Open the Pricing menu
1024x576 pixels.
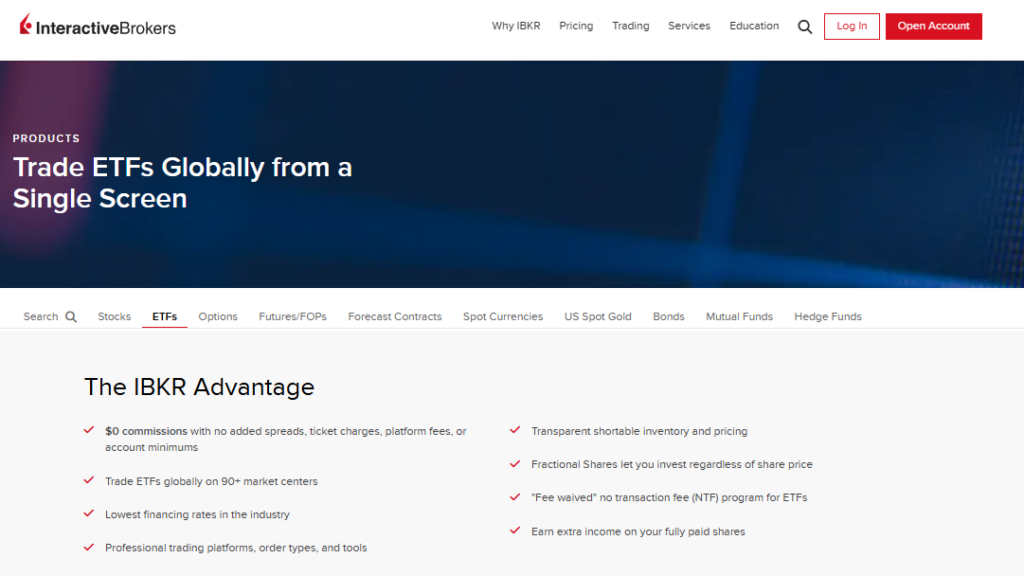click(576, 26)
